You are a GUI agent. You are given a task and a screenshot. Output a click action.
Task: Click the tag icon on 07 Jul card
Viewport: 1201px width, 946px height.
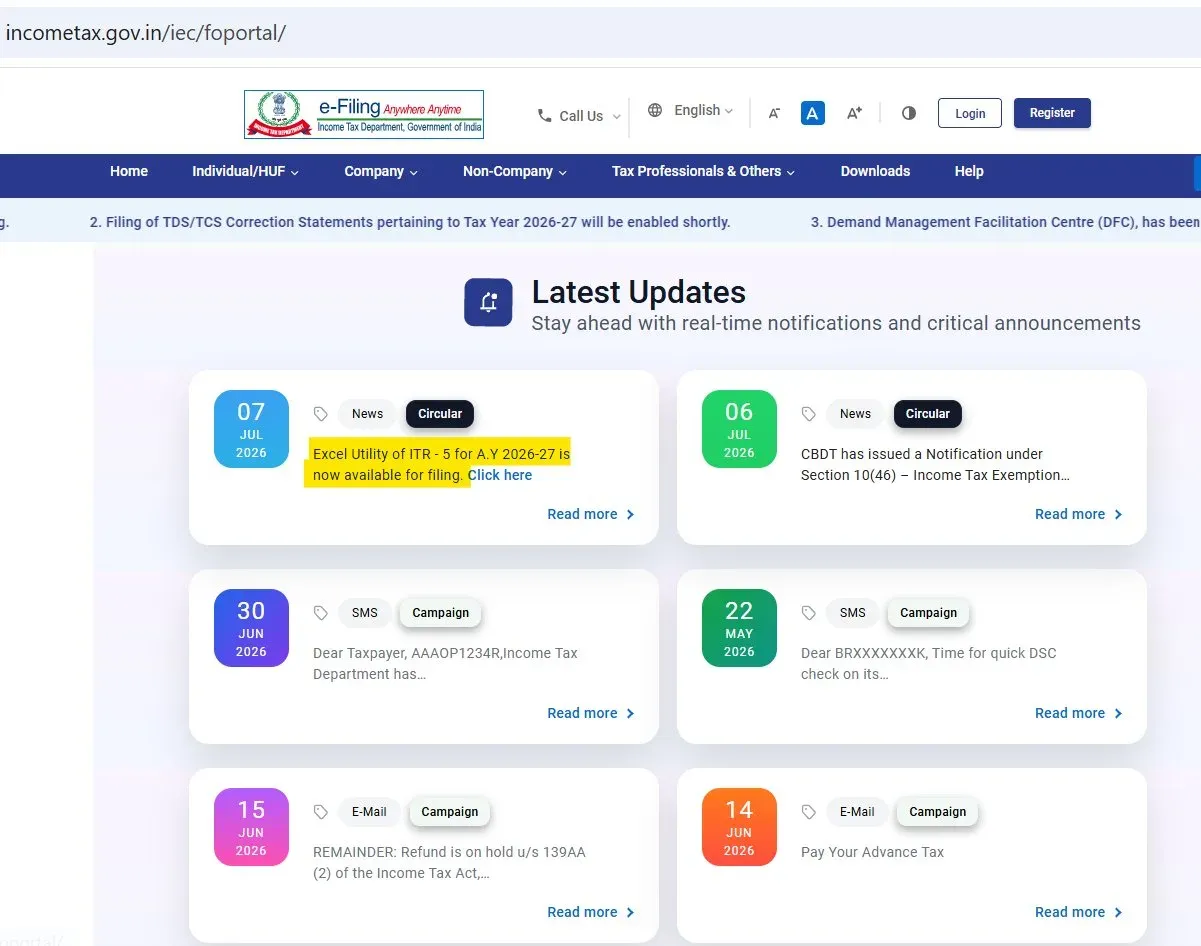321,414
